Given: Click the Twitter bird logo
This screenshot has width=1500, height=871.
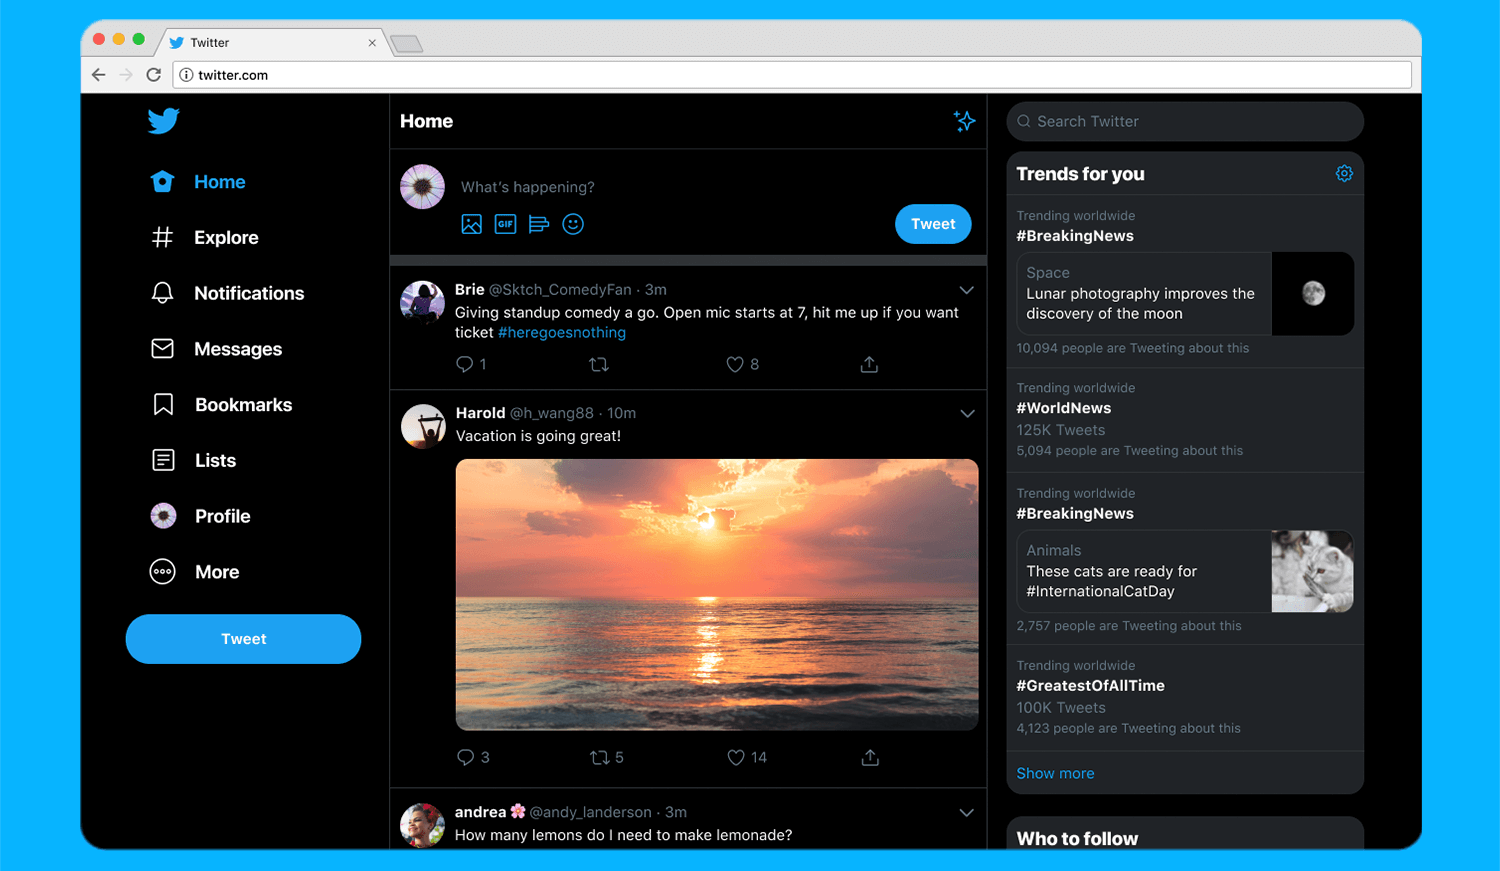Looking at the screenshot, I should click(x=163, y=121).
